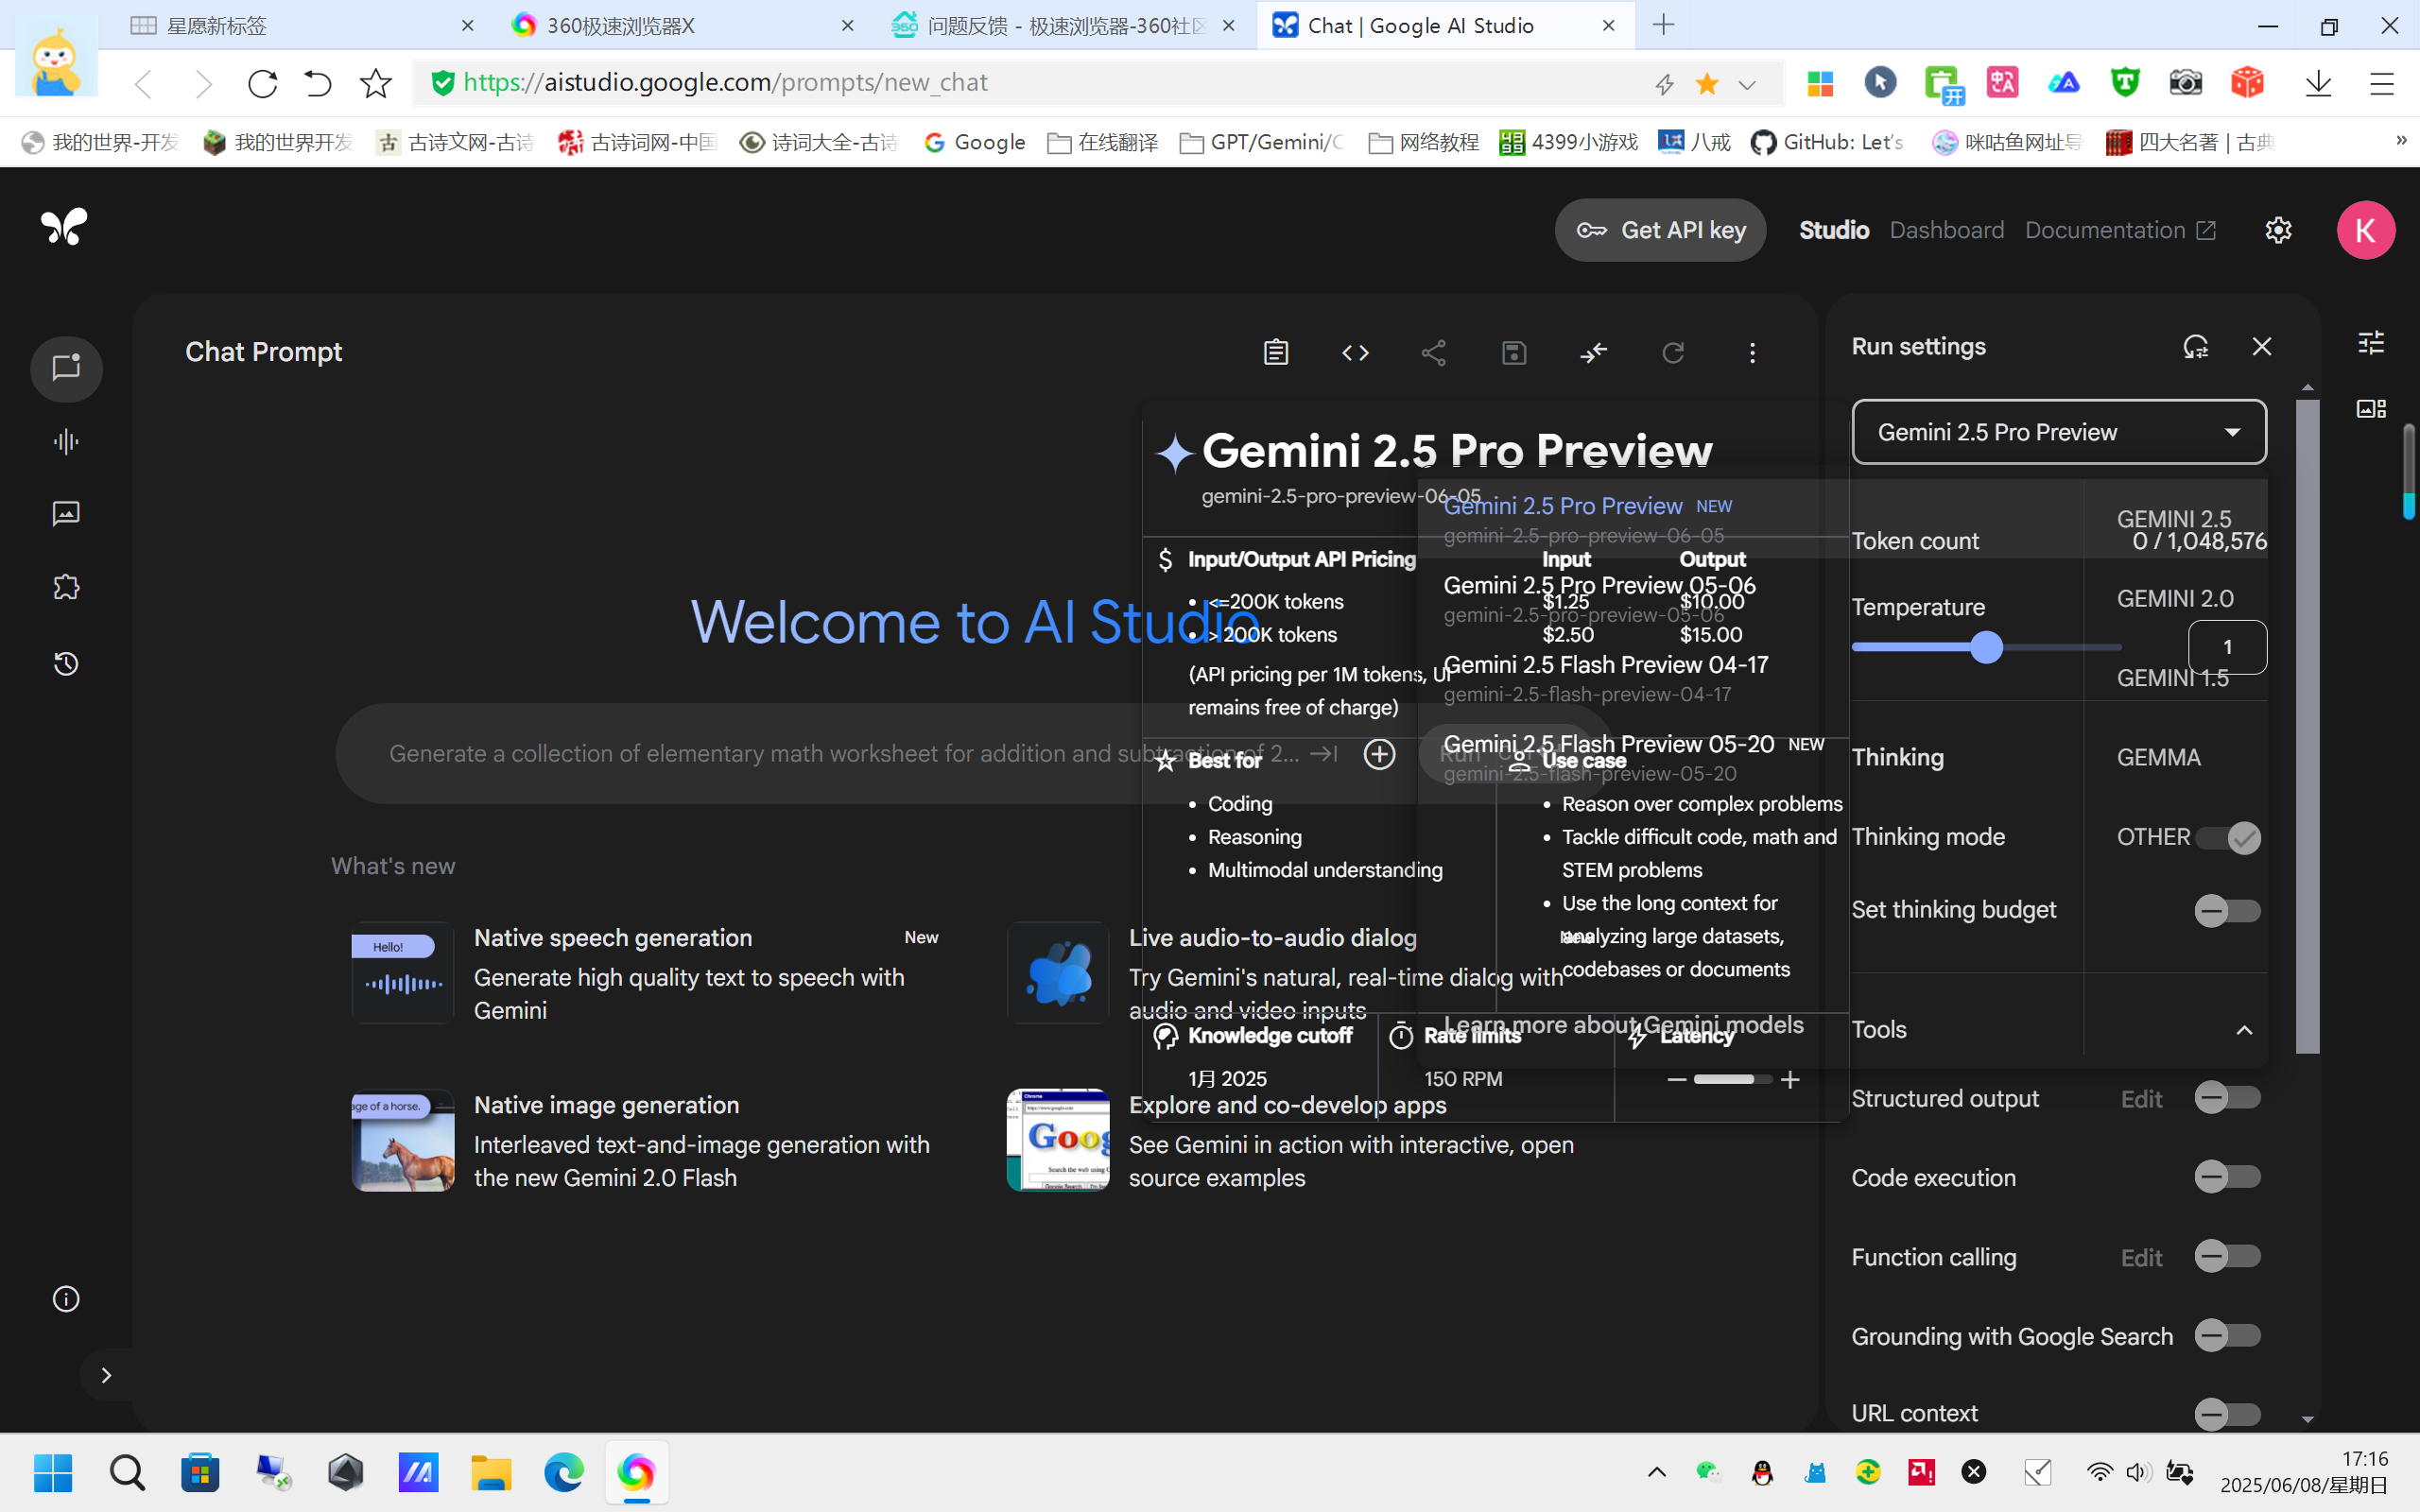
Task: Open the Documentation link
Action: 2120,230
